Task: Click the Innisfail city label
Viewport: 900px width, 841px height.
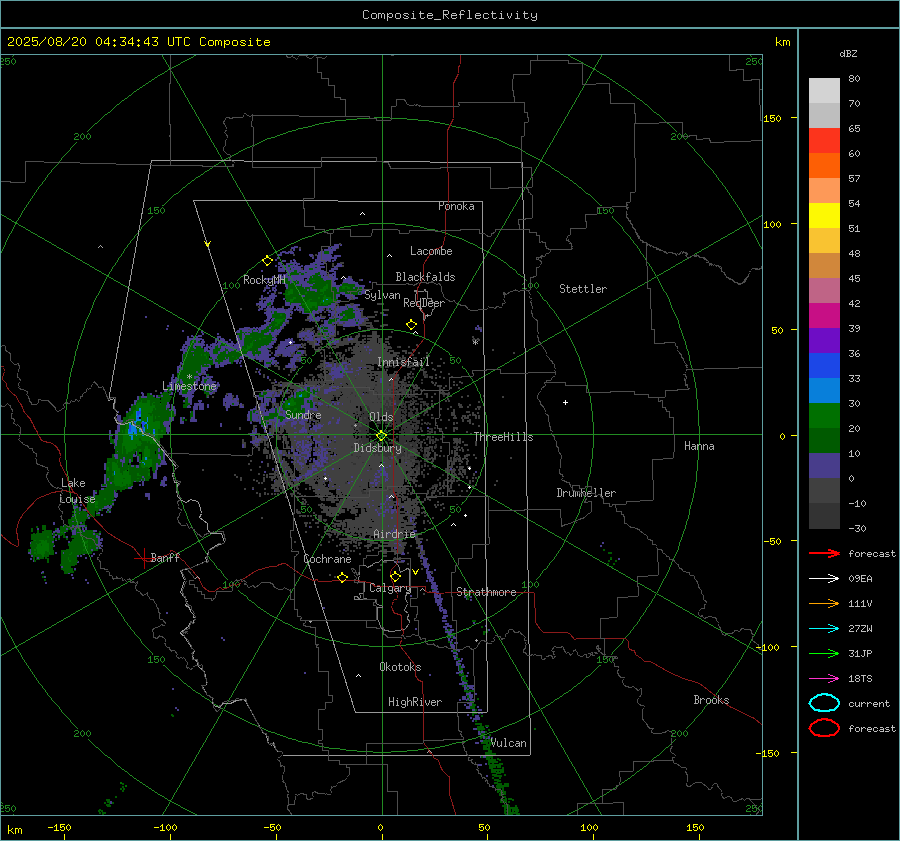Action: pyautogui.click(x=403, y=362)
